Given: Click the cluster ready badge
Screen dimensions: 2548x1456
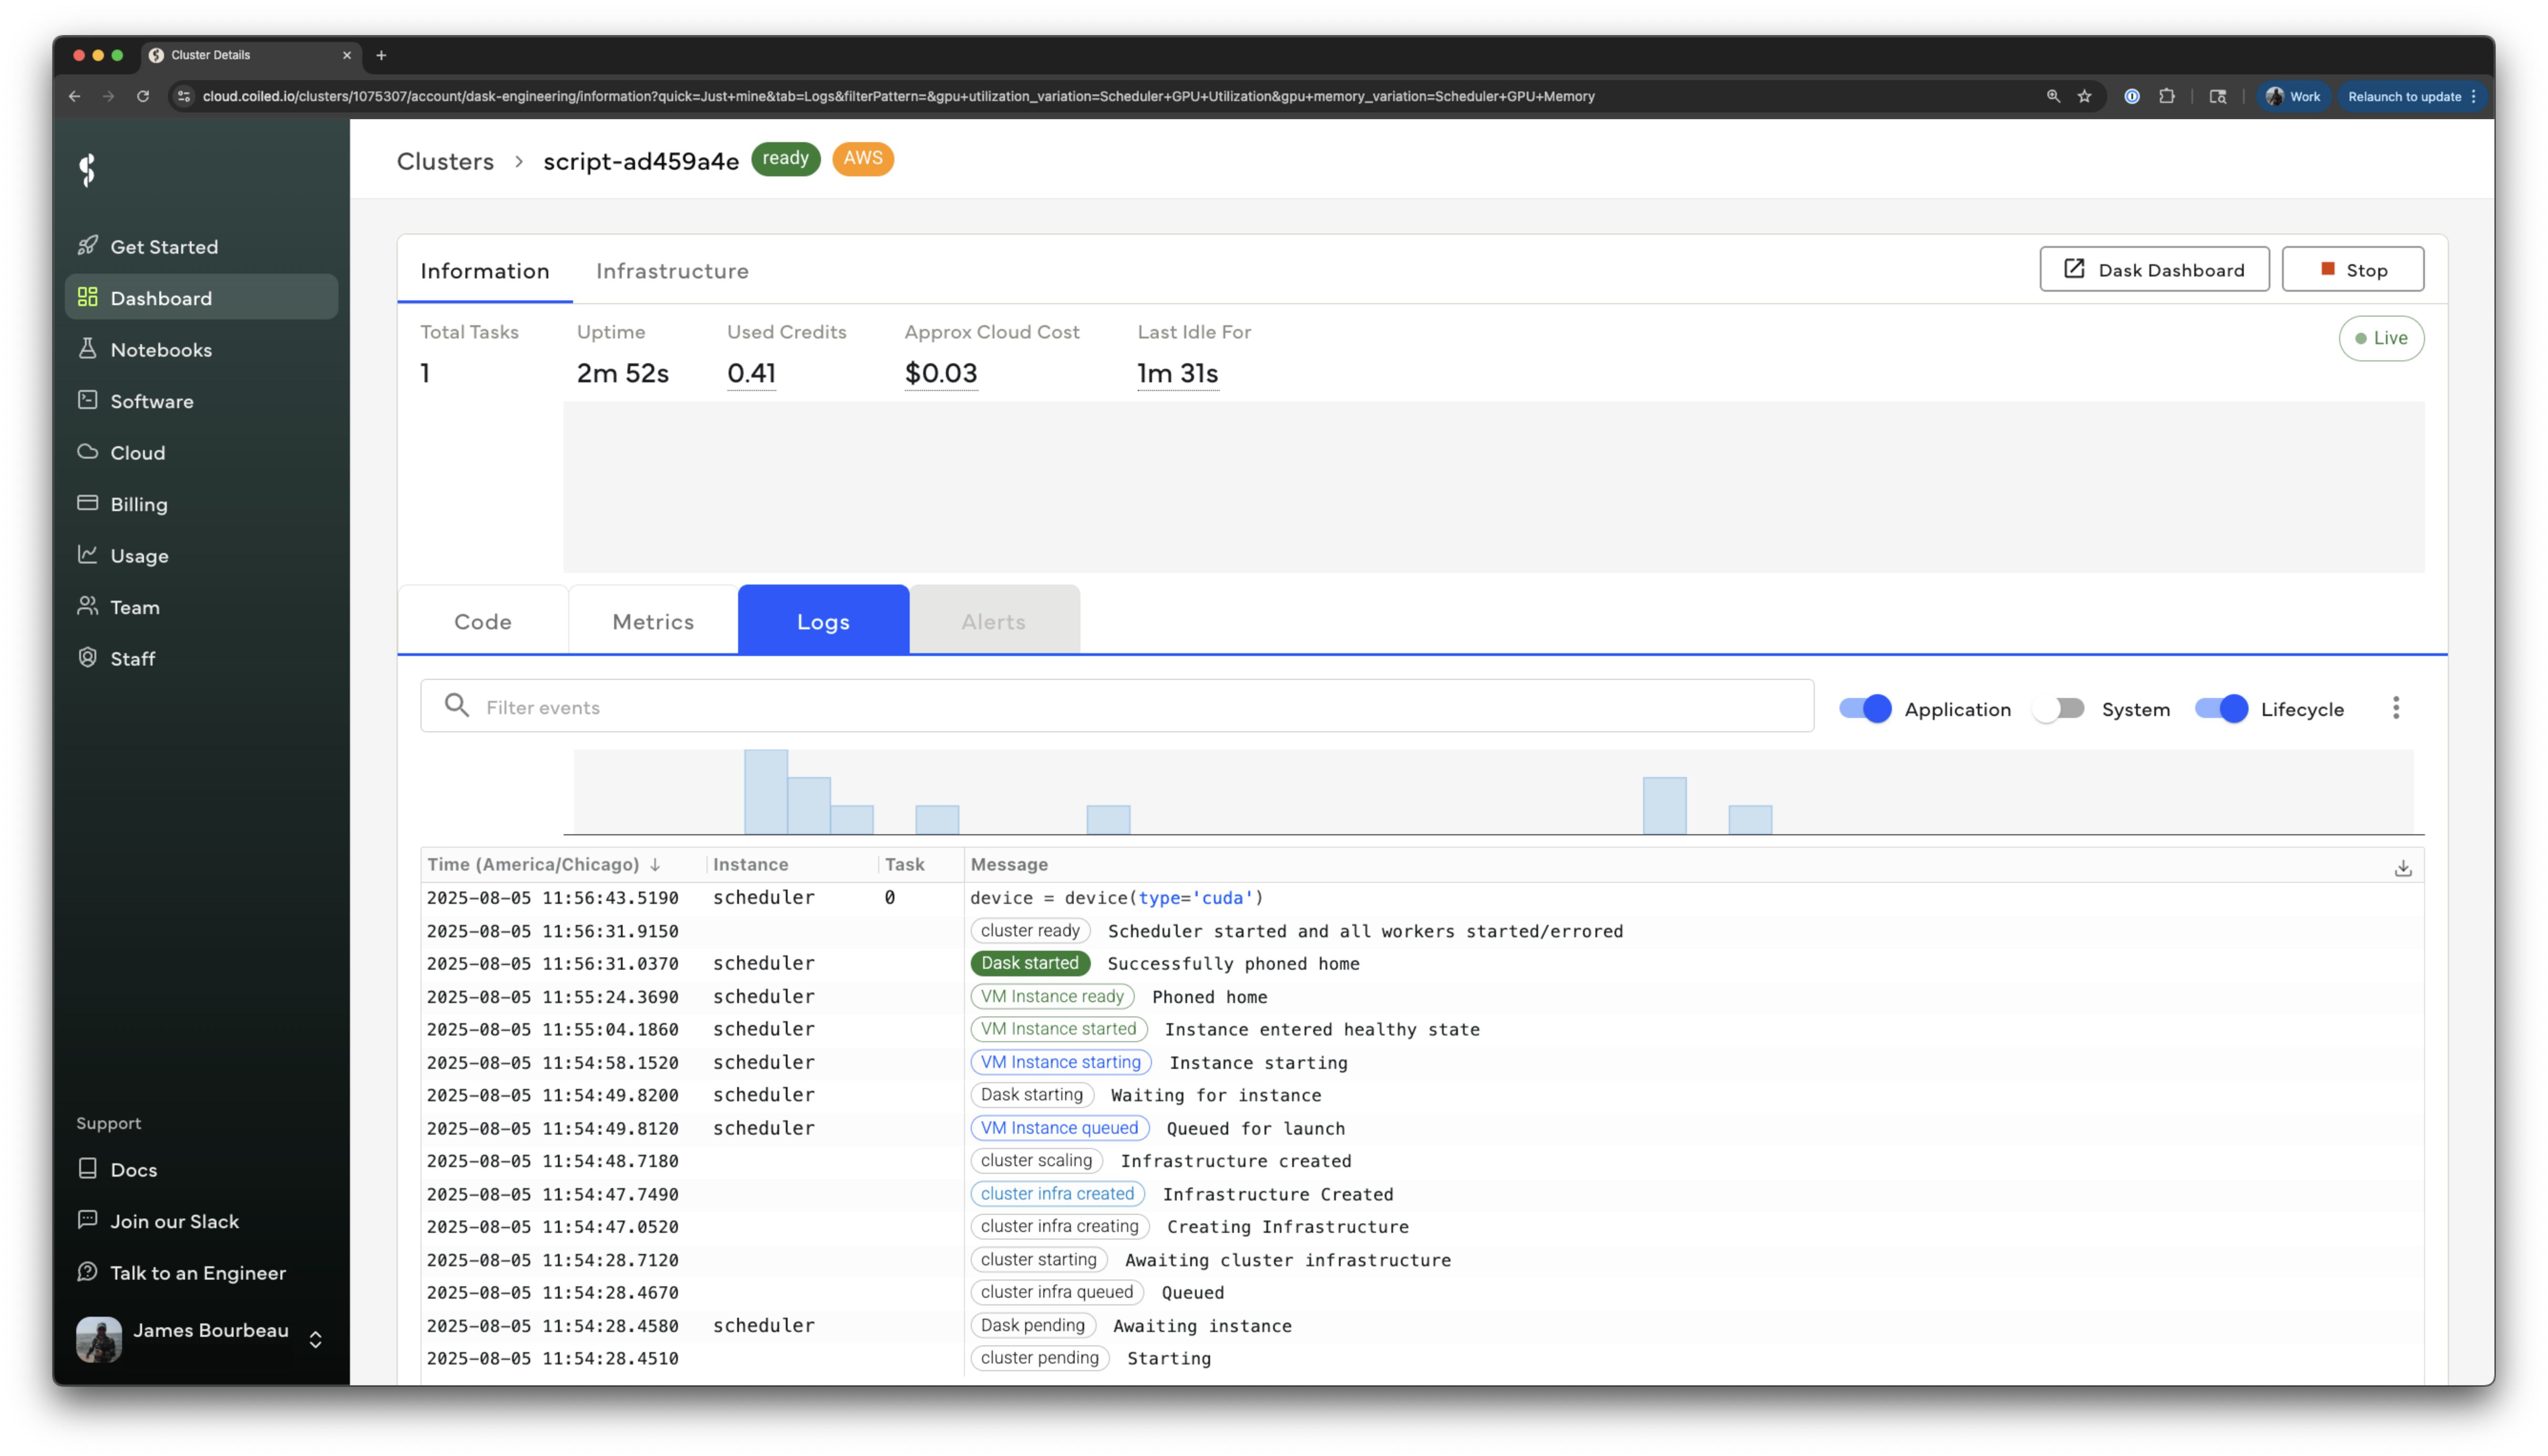Looking at the screenshot, I should (x=1030, y=930).
